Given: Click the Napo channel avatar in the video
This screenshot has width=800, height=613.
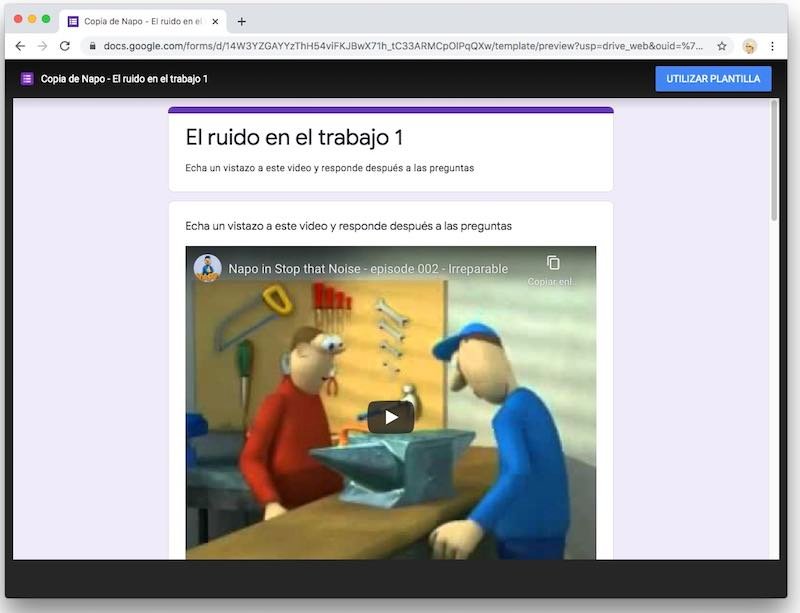Looking at the screenshot, I should (207, 268).
